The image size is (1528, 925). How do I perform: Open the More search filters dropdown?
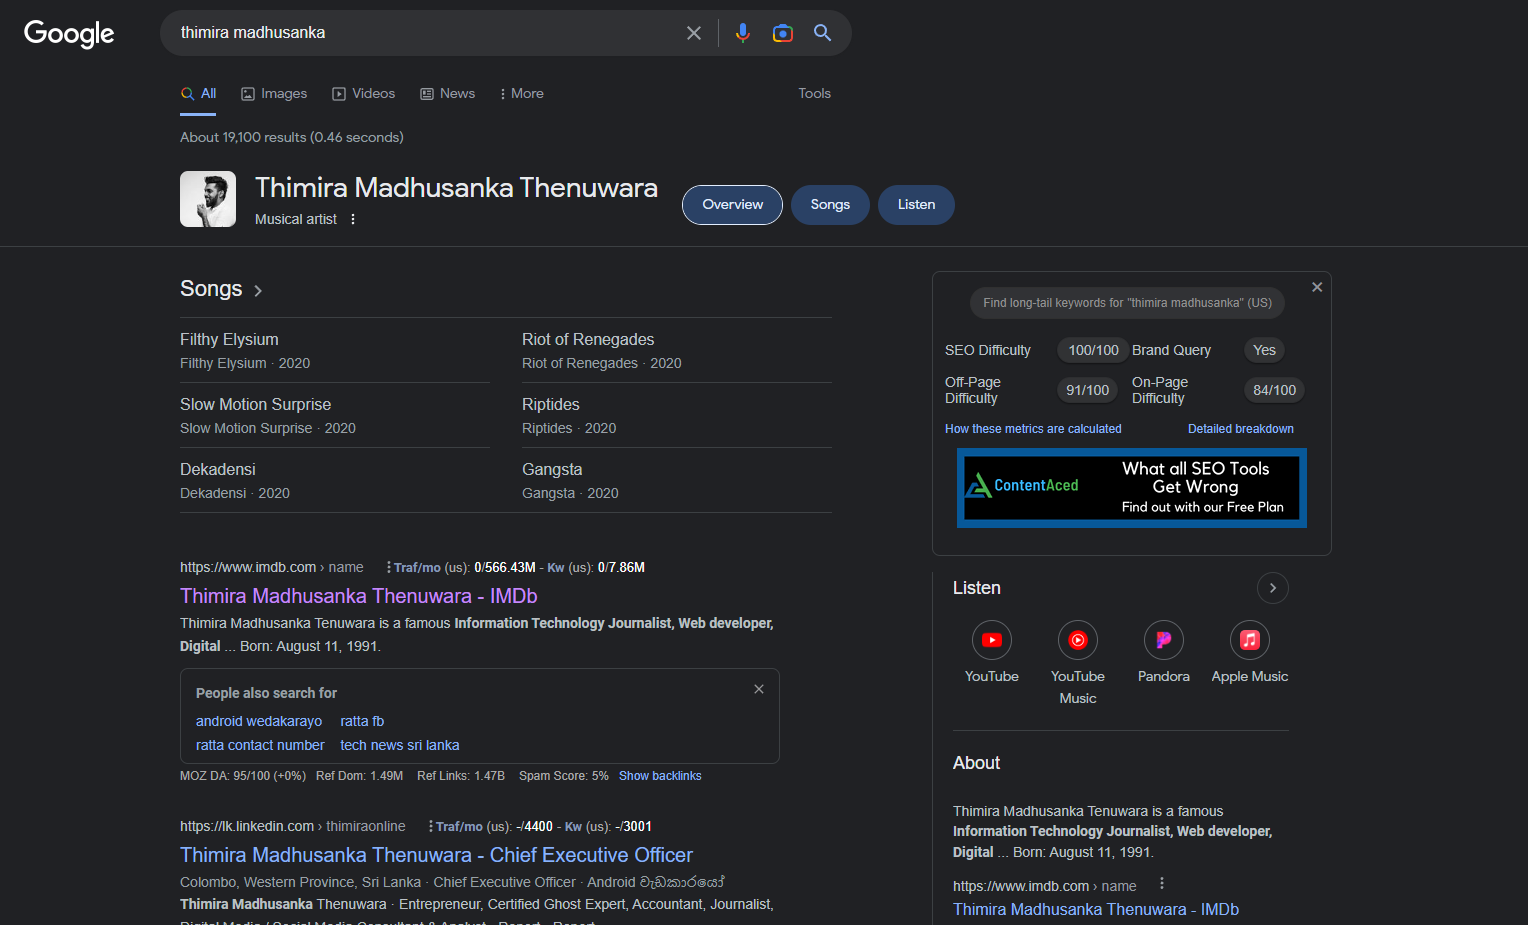[x=522, y=93]
